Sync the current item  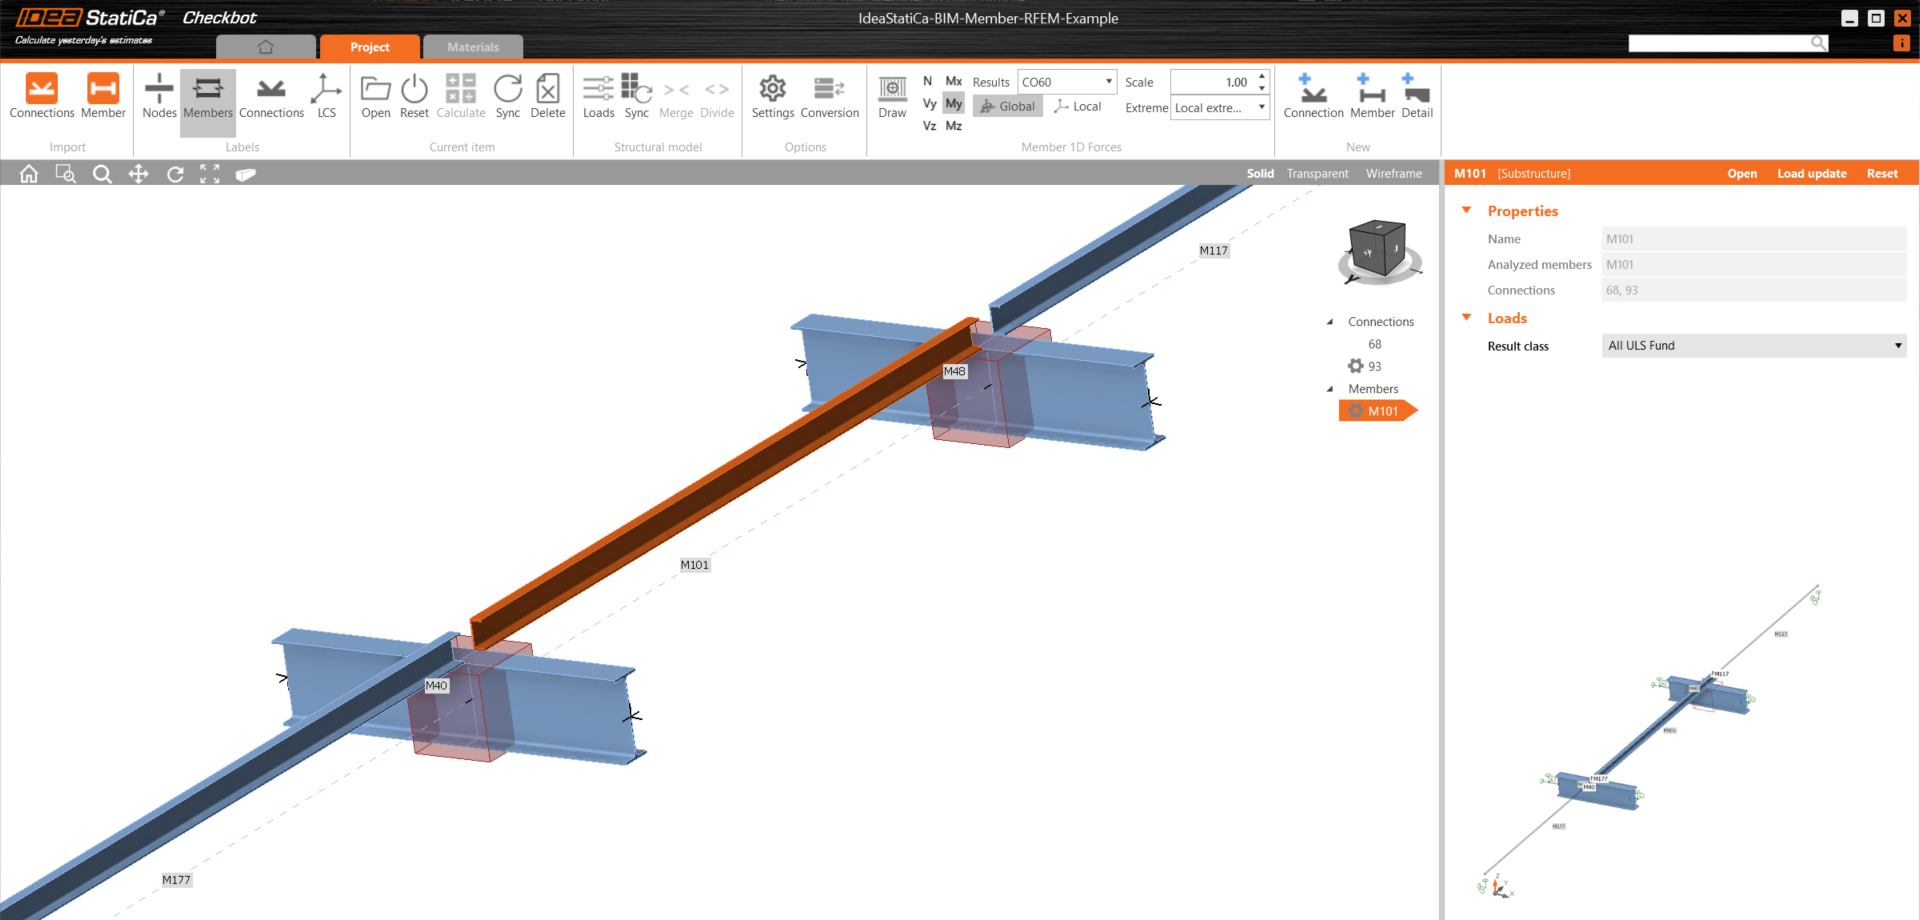point(508,97)
